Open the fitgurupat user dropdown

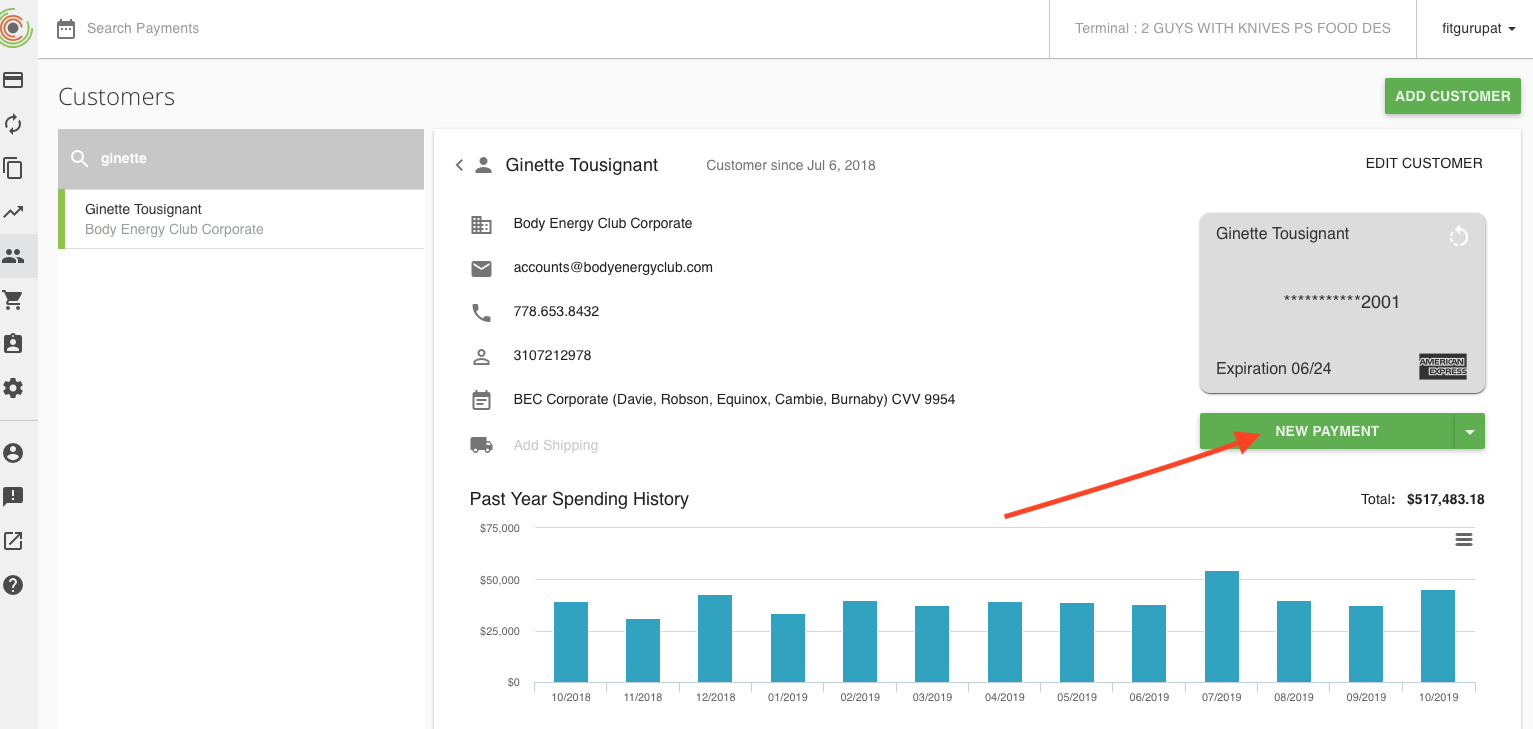click(x=1478, y=29)
